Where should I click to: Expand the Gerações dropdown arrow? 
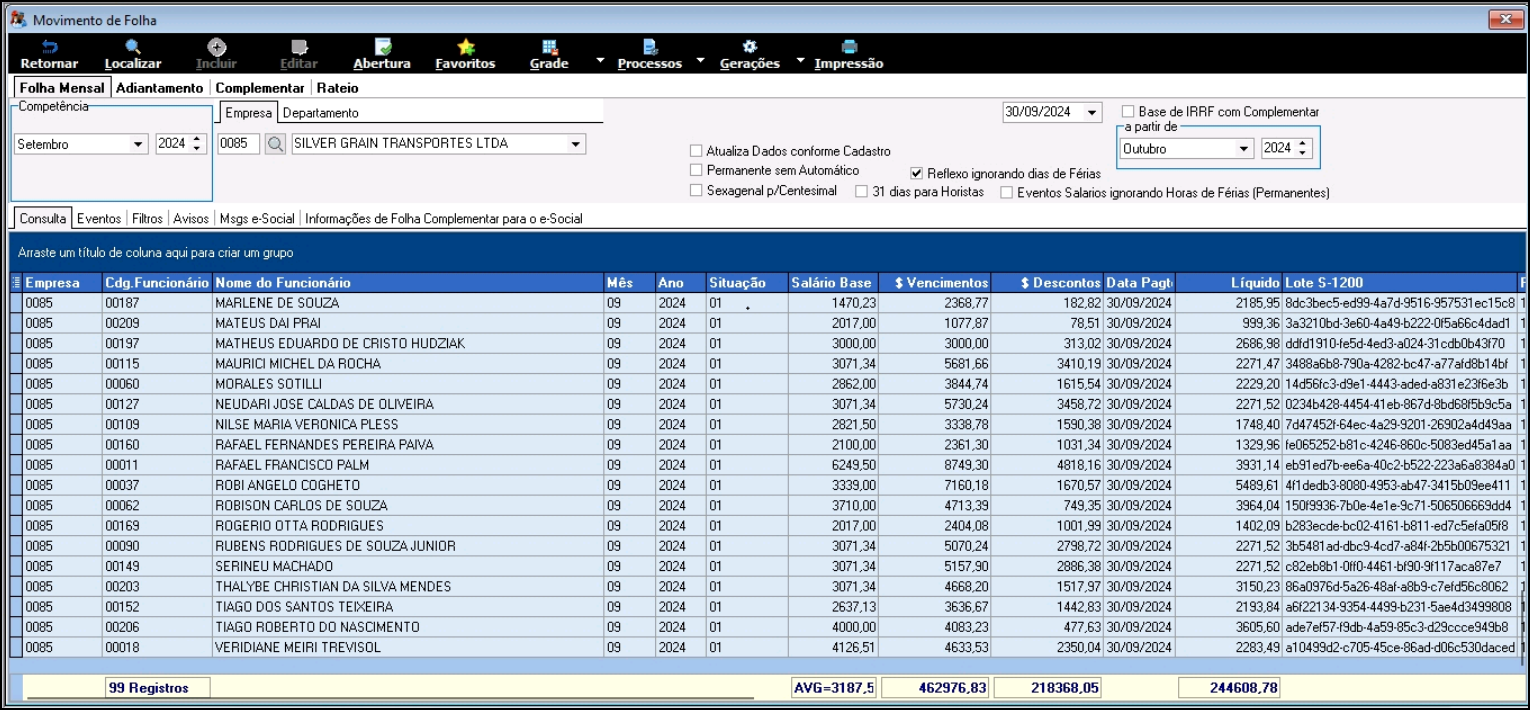[800, 61]
